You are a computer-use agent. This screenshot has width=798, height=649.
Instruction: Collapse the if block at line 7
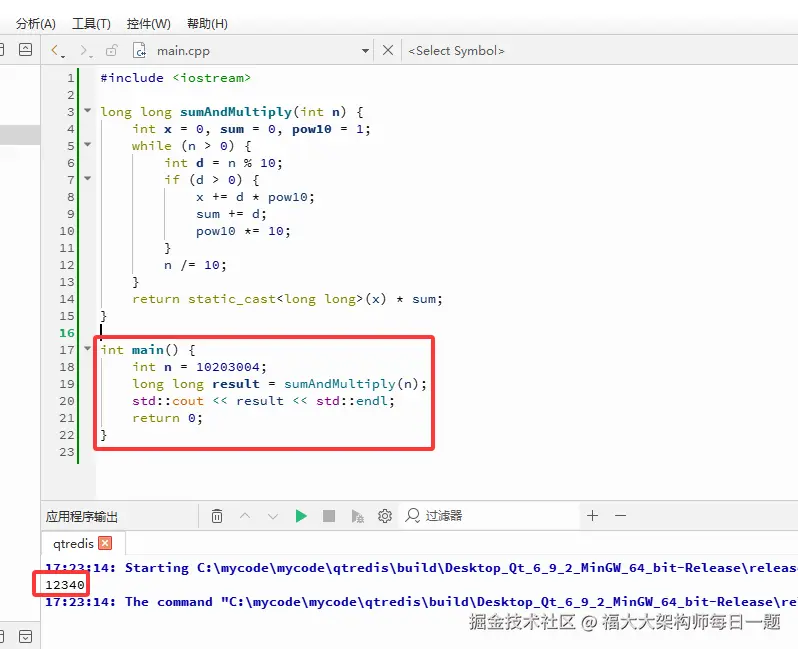pyautogui.click(x=88, y=179)
